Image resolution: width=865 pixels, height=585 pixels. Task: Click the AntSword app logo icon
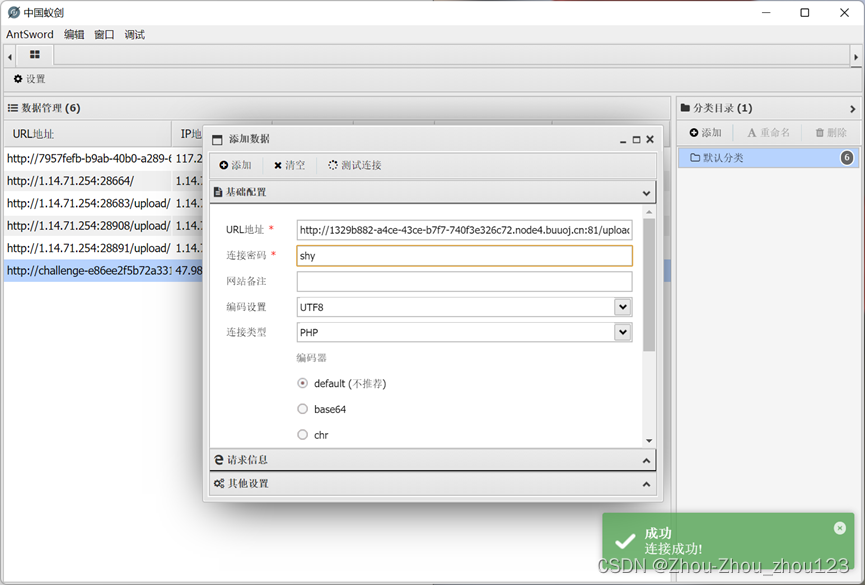[x=14, y=12]
